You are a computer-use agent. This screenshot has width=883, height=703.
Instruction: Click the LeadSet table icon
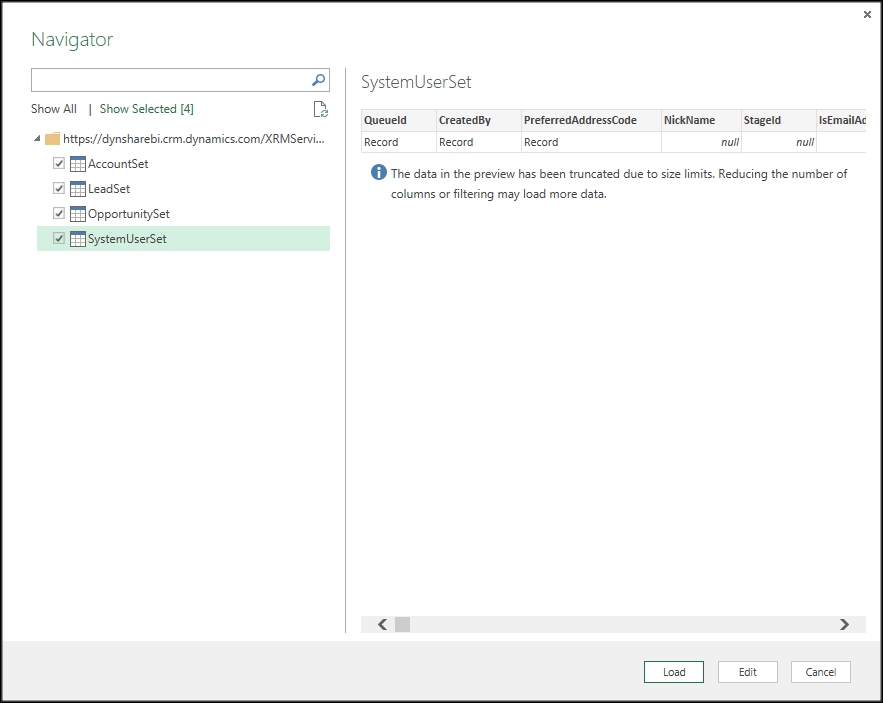pyautogui.click(x=78, y=189)
